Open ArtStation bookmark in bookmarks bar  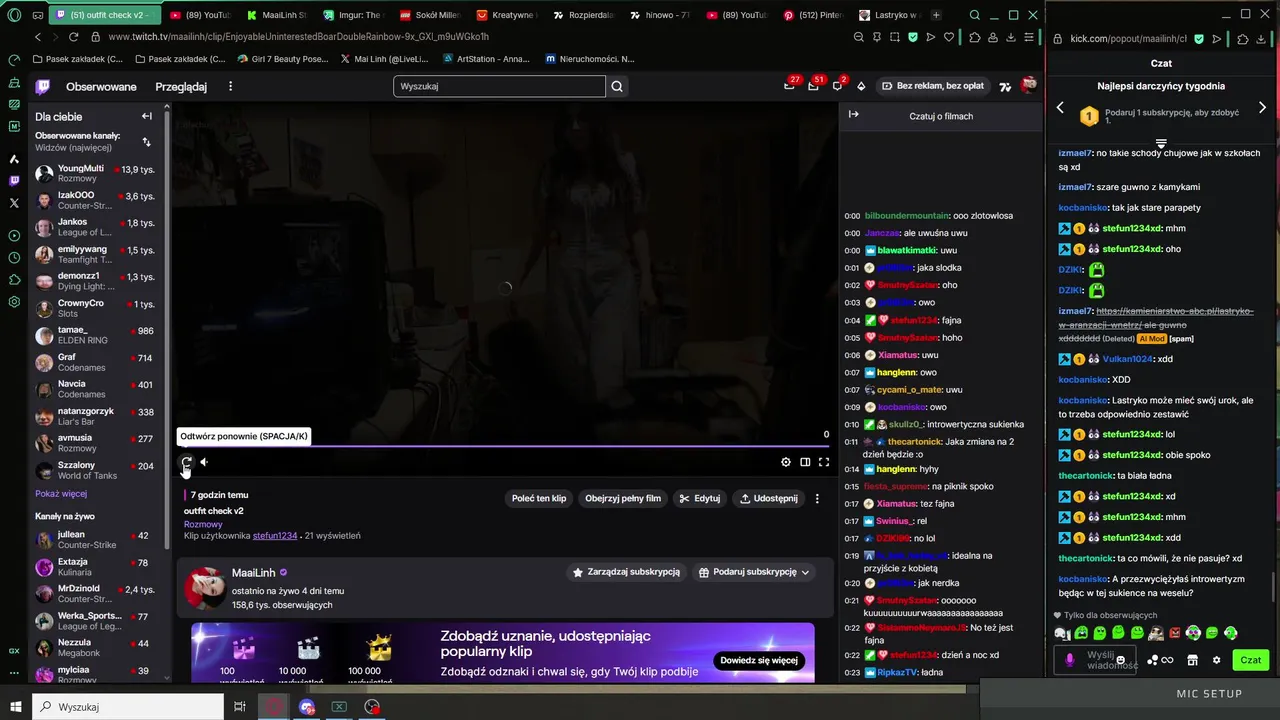pos(487,59)
